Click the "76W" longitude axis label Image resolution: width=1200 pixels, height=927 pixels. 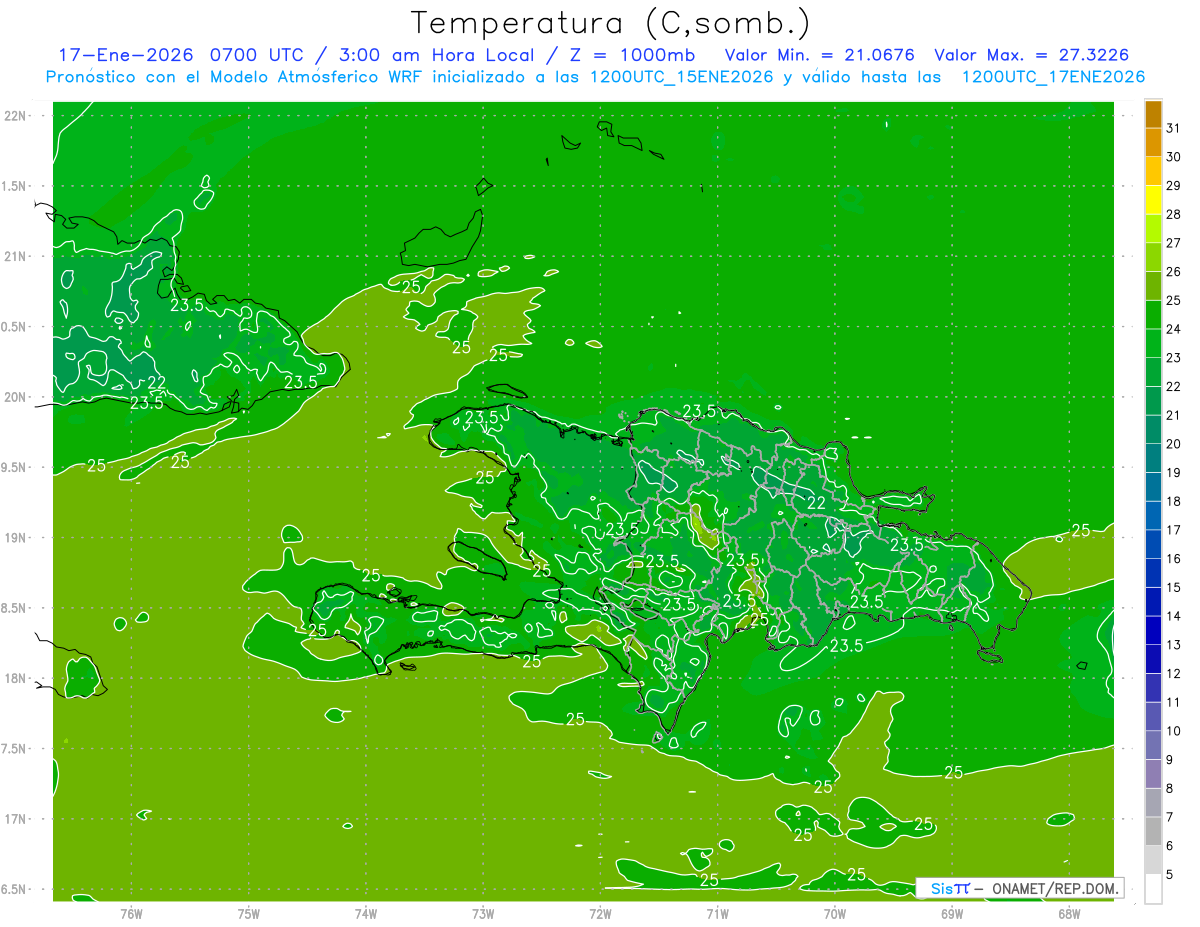pyautogui.click(x=131, y=914)
